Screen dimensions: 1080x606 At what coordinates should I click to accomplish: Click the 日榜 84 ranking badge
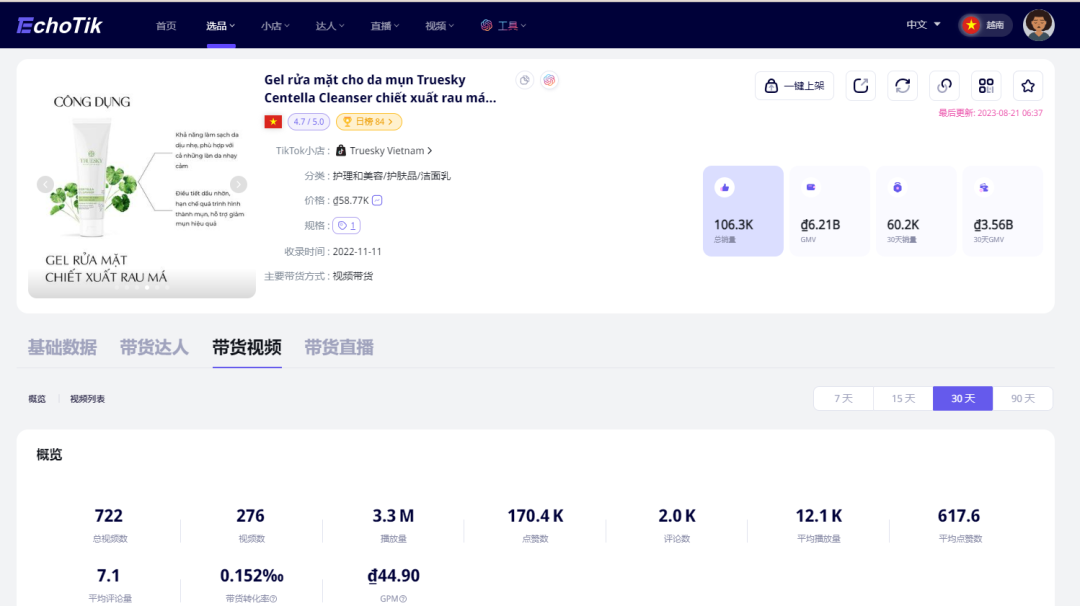pyautogui.click(x=368, y=120)
